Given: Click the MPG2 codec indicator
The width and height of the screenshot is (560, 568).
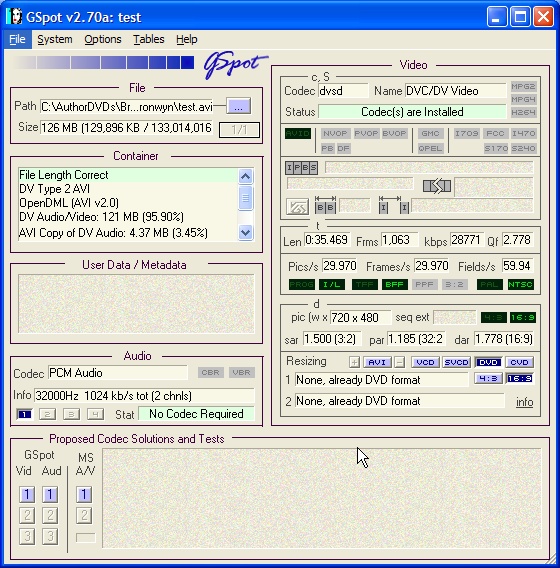Looking at the screenshot, I should 523,86.
